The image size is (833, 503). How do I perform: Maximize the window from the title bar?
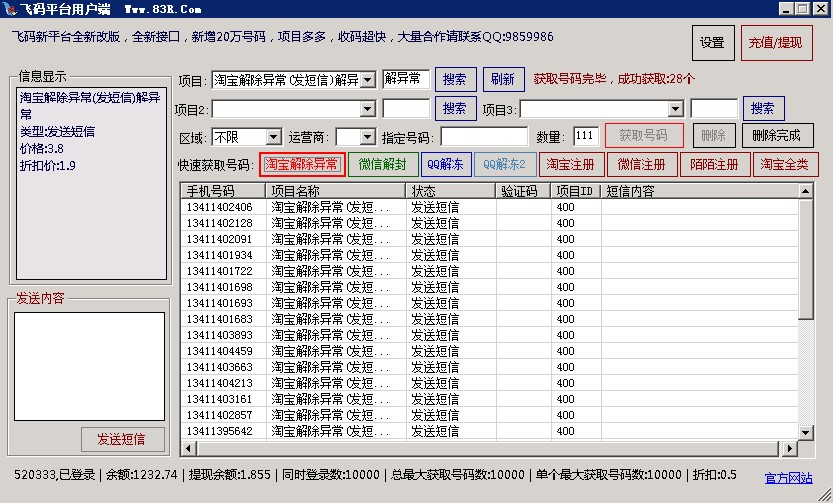[803, 8]
